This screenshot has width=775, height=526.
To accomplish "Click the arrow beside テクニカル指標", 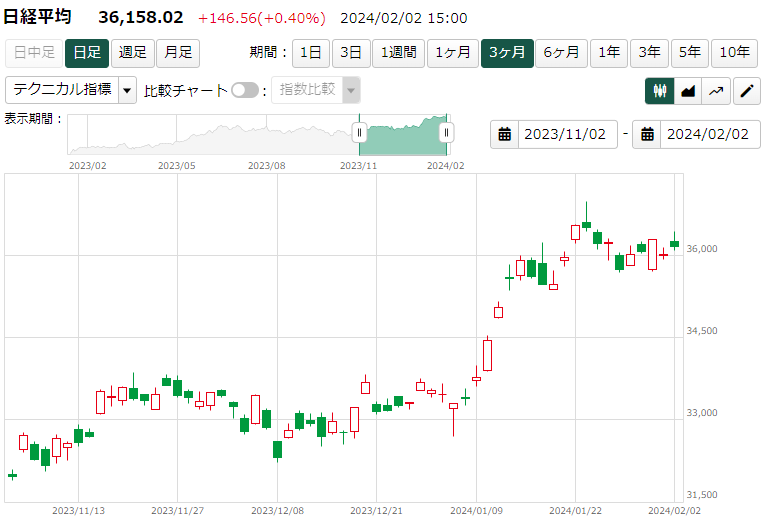I will 127,90.
